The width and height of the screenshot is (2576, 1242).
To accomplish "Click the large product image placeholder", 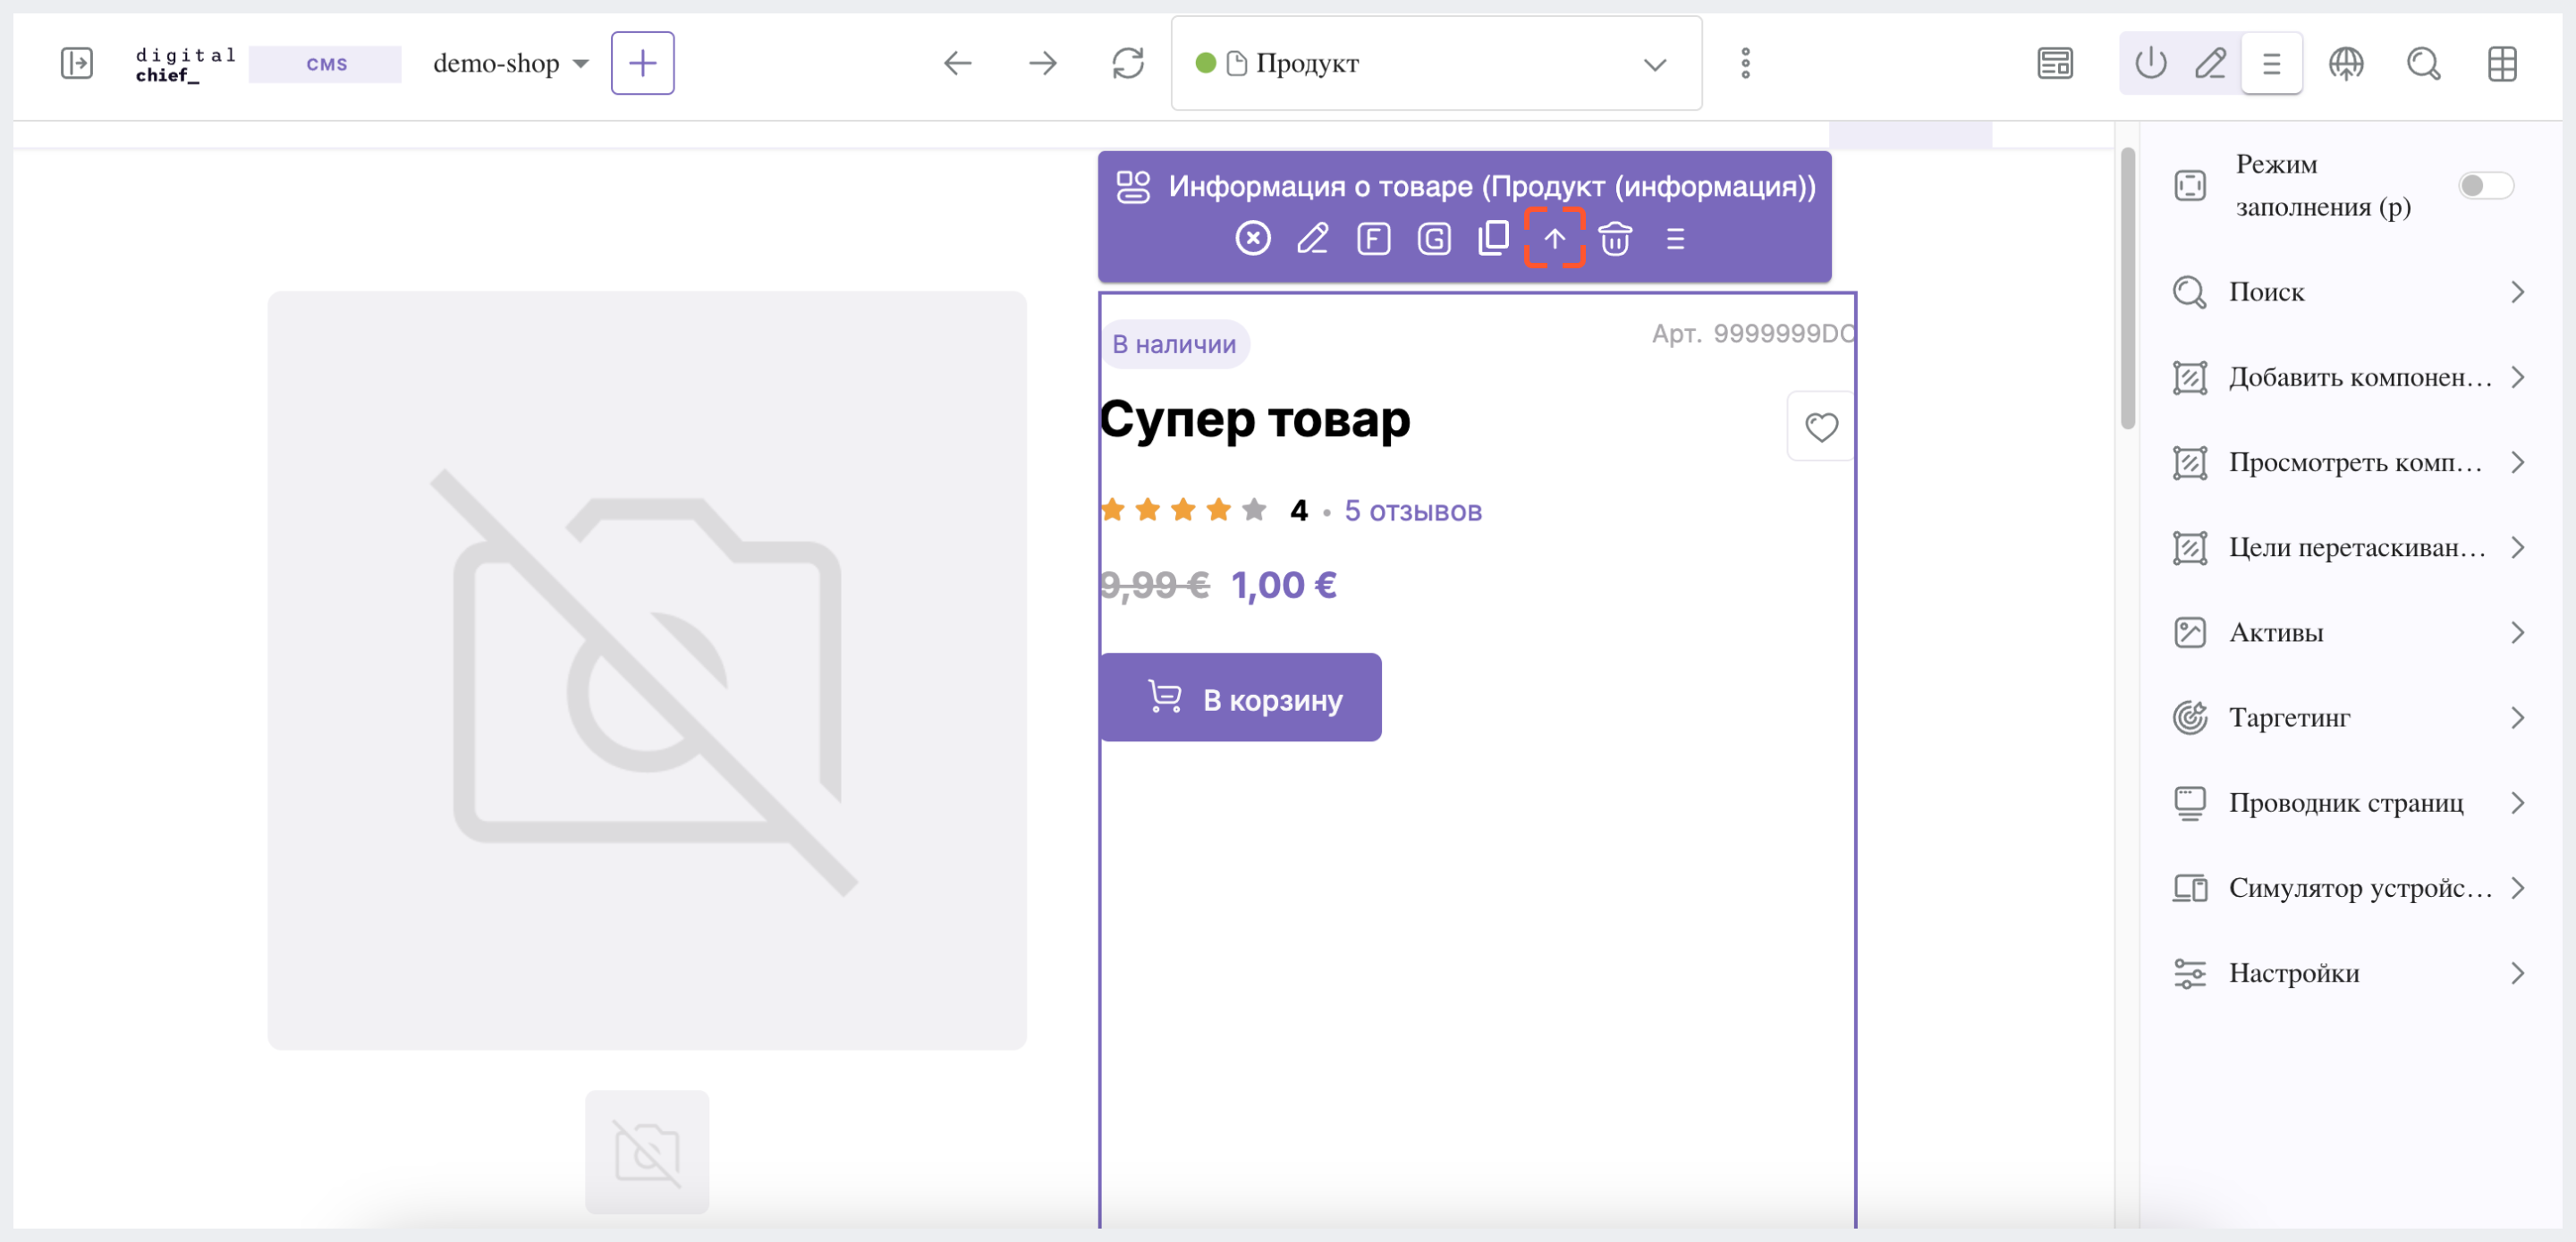I will [x=646, y=670].
